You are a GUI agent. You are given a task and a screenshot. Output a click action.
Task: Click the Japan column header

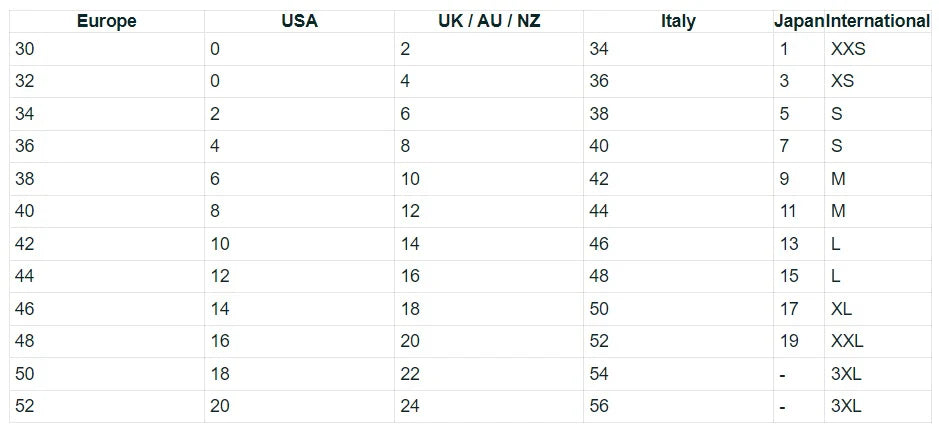click(799, 22)
